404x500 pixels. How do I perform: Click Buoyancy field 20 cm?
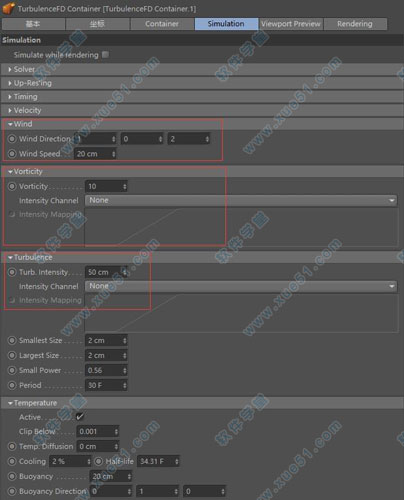click(111, 476)
